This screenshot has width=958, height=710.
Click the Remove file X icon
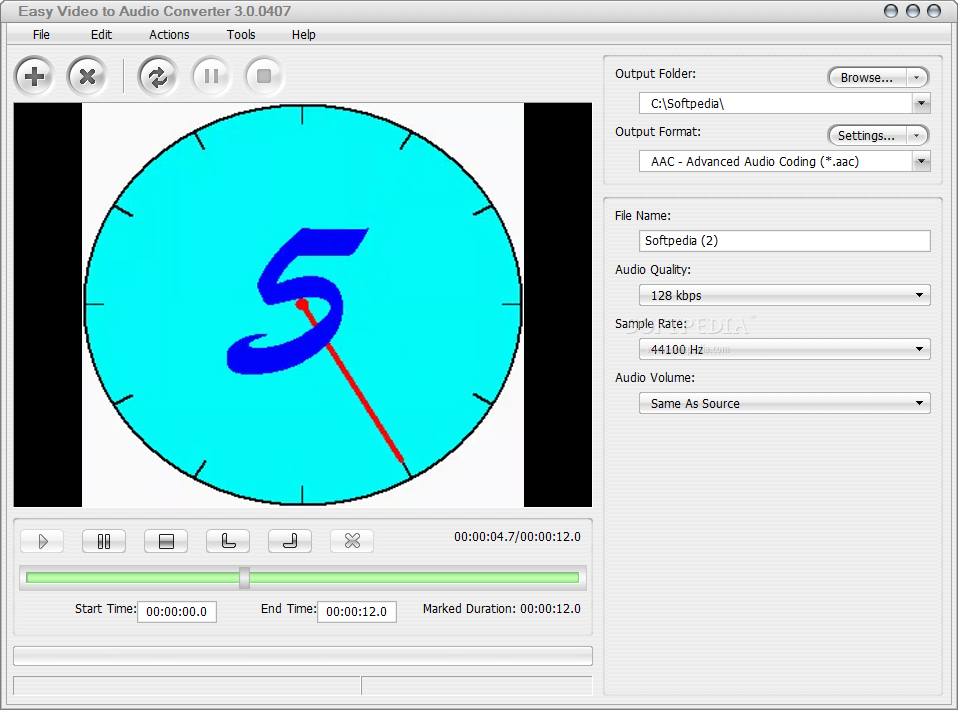coord(87,76)
